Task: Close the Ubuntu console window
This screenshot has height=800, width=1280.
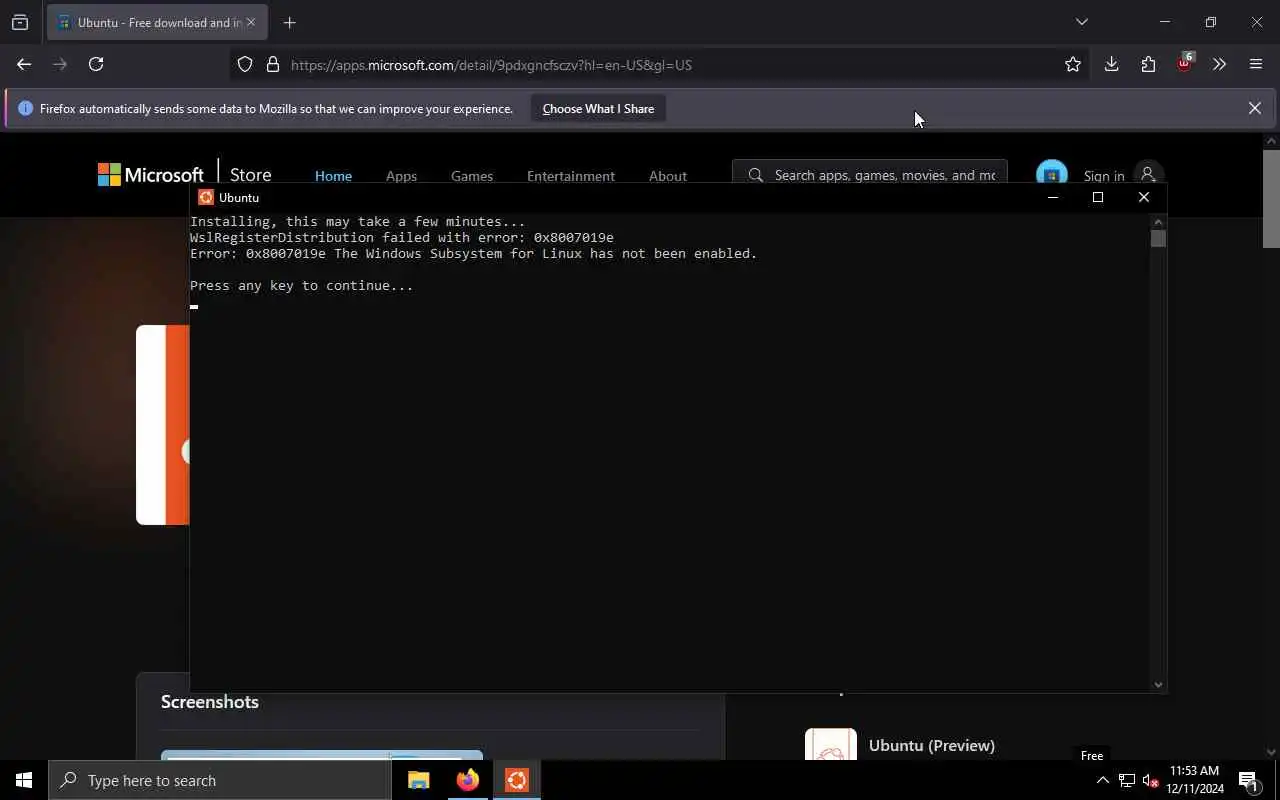Action: (1144, 197)
